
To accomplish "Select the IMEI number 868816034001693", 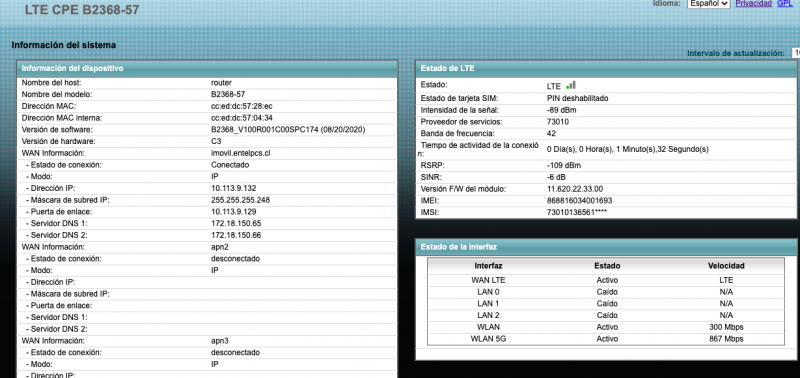I will (x=579, y=201).
